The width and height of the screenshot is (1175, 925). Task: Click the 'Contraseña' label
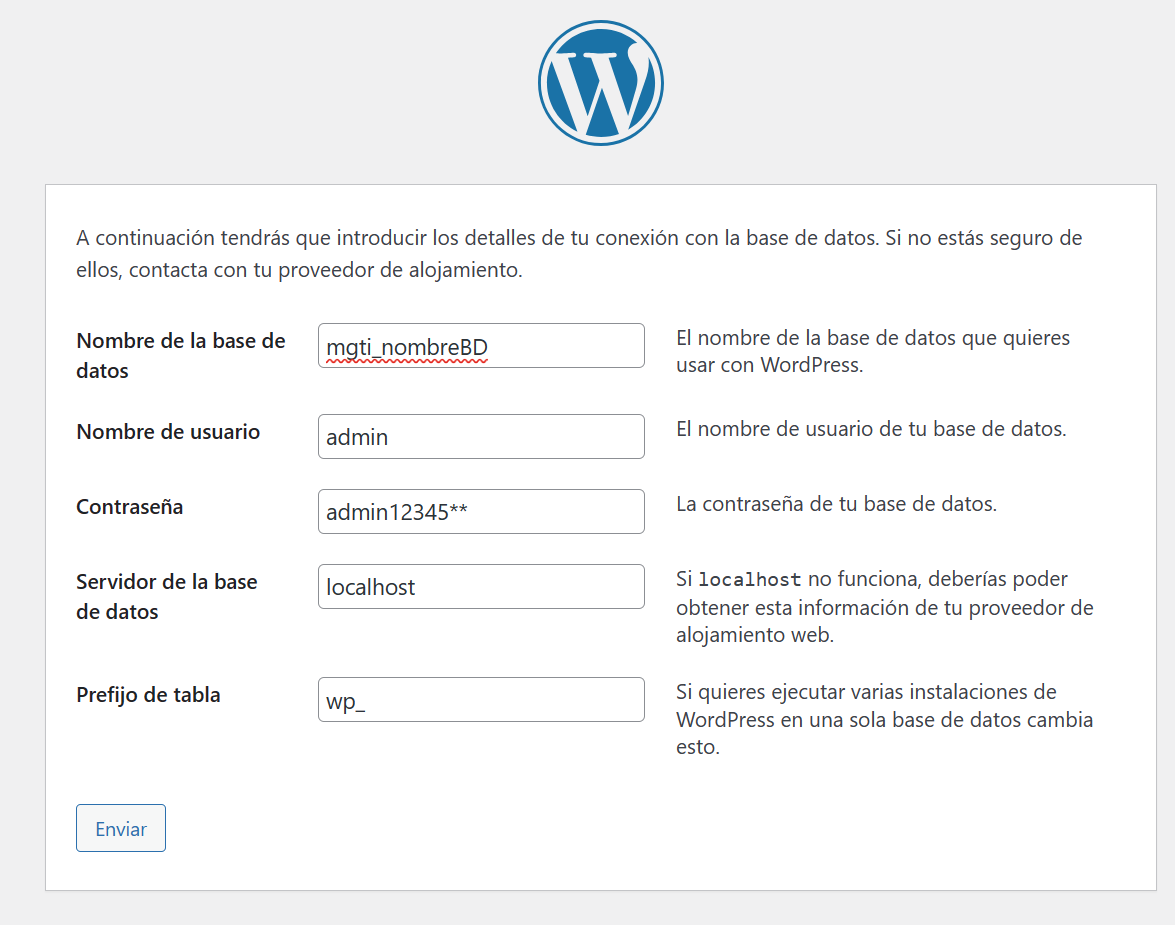130,507
